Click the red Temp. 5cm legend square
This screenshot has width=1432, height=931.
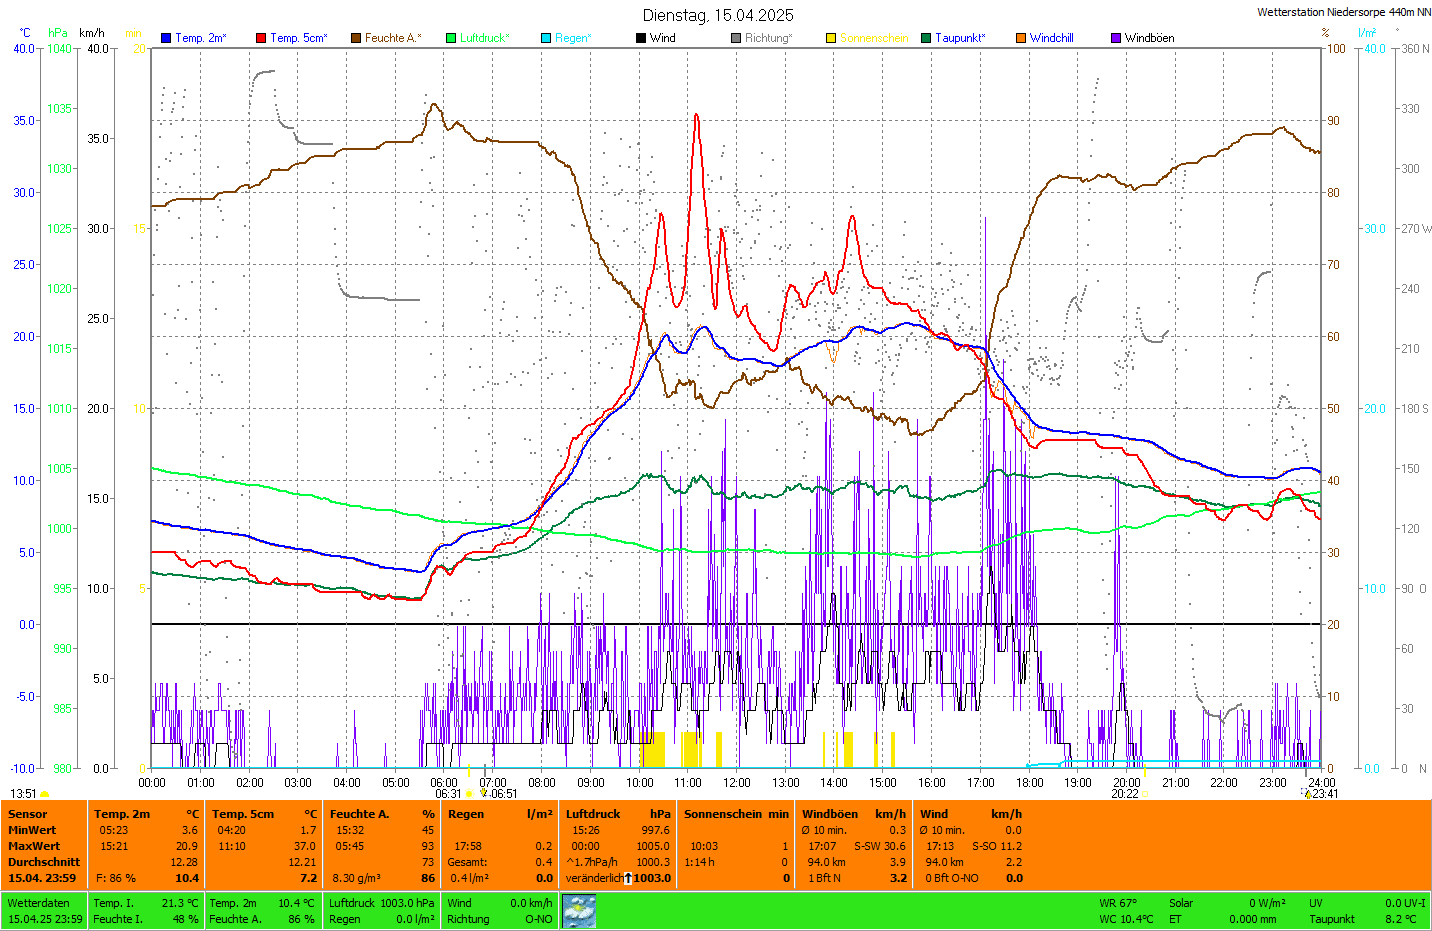tap(261, 38)
